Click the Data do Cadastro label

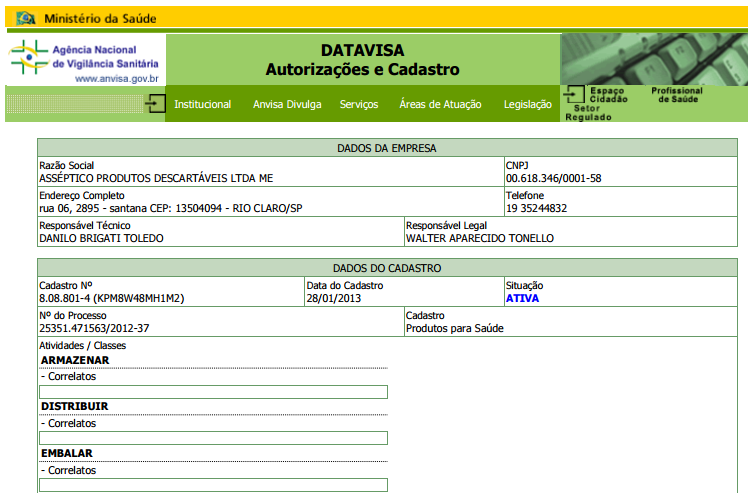click(344, 285)
